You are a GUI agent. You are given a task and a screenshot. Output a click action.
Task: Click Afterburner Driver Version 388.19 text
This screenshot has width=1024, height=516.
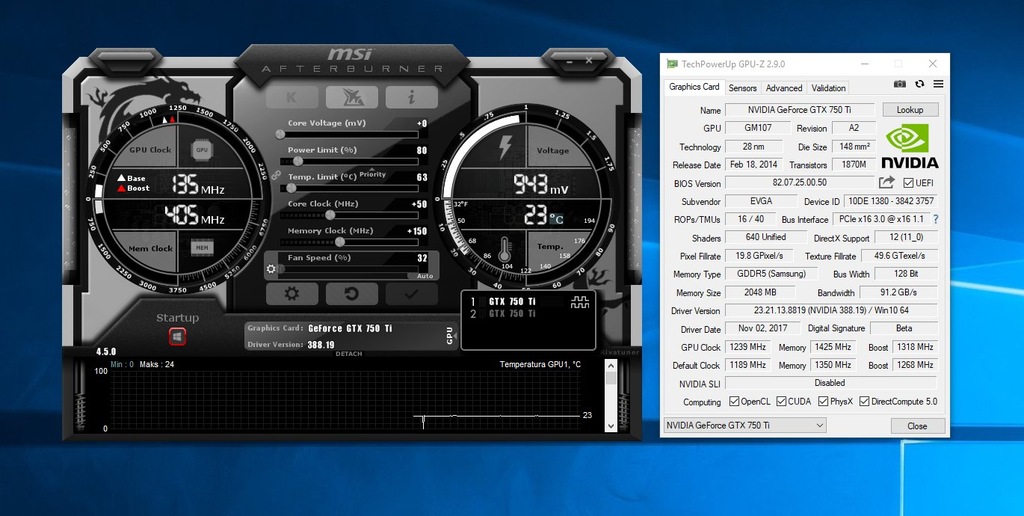coord(321,345)
